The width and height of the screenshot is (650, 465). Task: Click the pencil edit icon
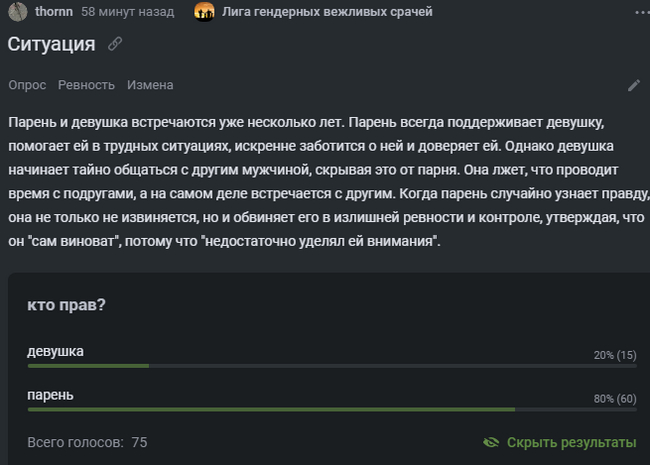[633, 85]
